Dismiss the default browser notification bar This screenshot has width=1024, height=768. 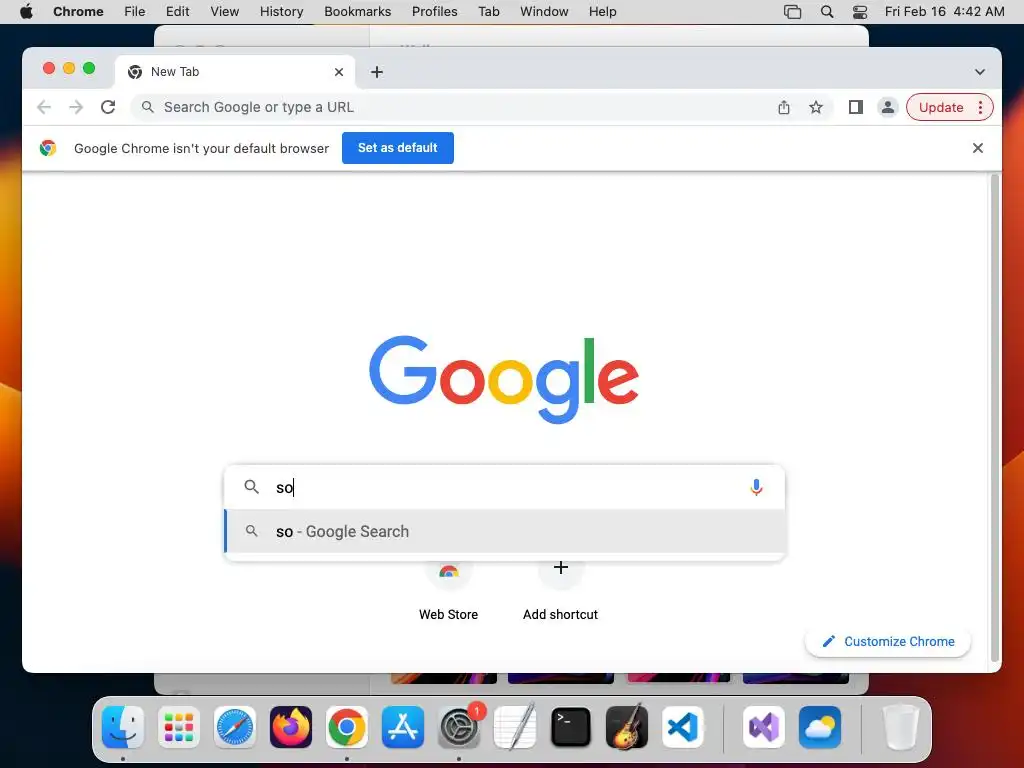[978, 148]
